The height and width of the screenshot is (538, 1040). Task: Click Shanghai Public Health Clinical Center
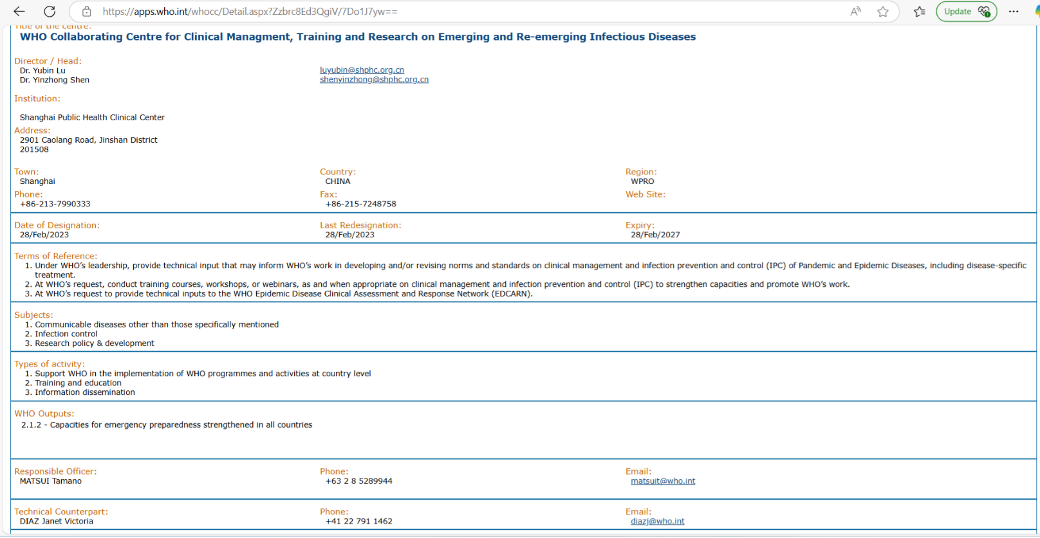tap(92, 117)
